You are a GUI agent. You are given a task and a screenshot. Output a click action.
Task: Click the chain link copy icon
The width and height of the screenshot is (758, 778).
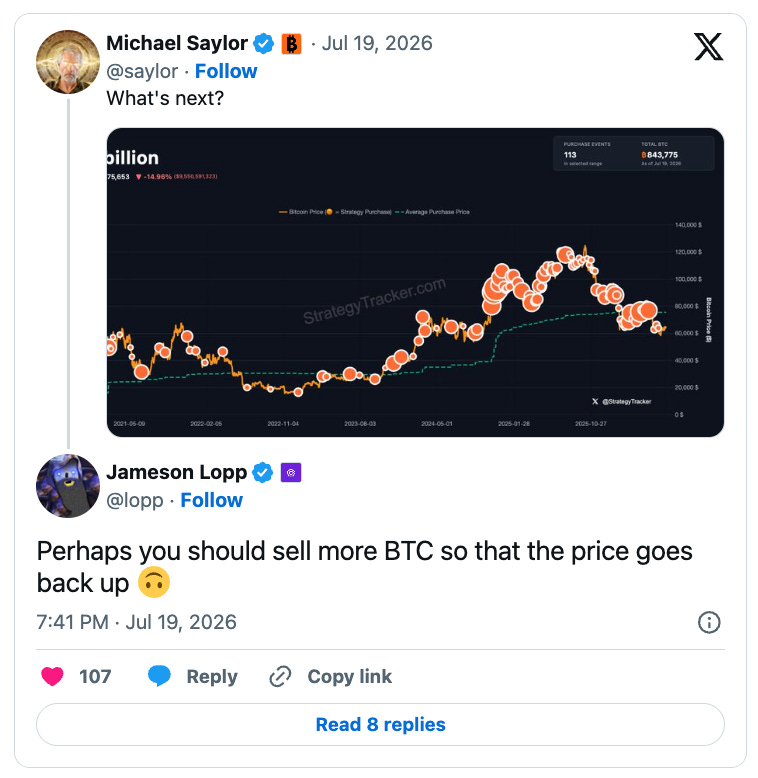click(x=280, y=676)
